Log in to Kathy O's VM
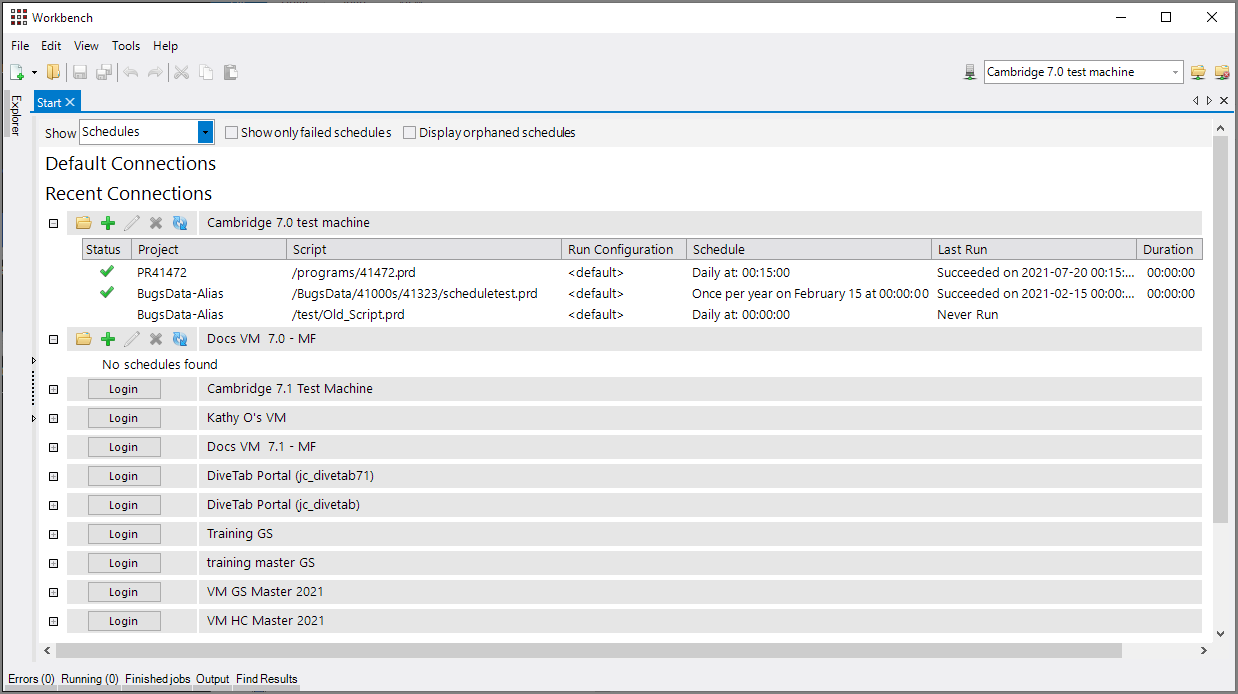 click(x=123, y=417)
